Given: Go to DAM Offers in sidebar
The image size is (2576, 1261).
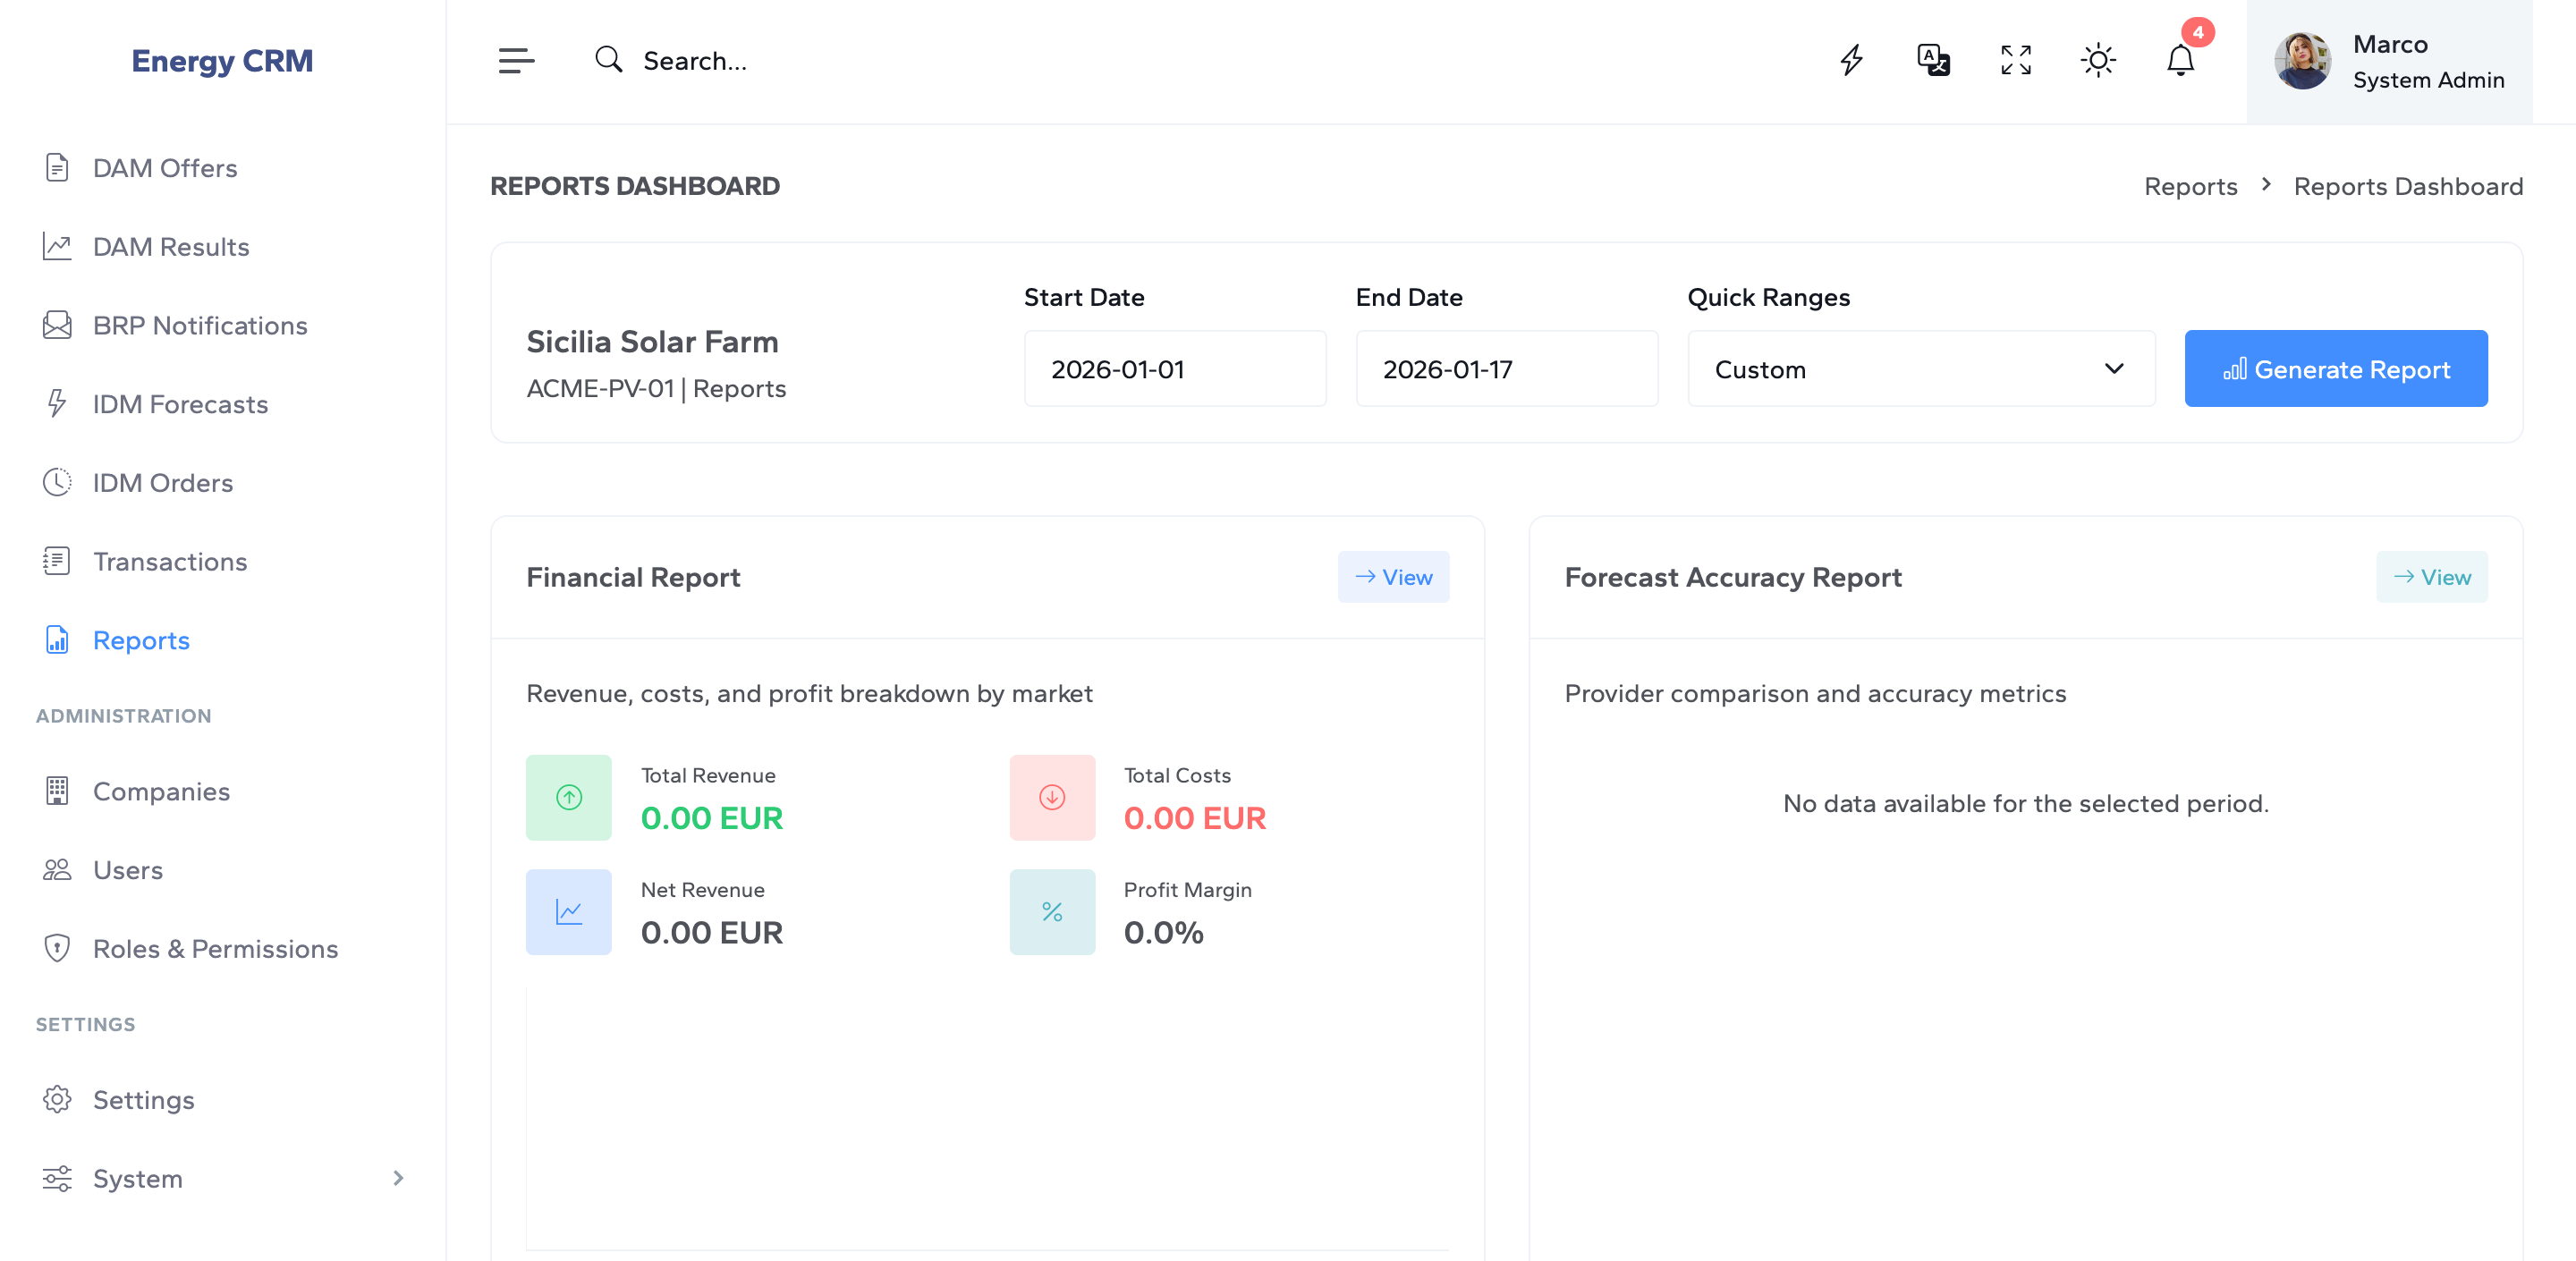Looking at the screenshot, I should click(x=165, y=168).
